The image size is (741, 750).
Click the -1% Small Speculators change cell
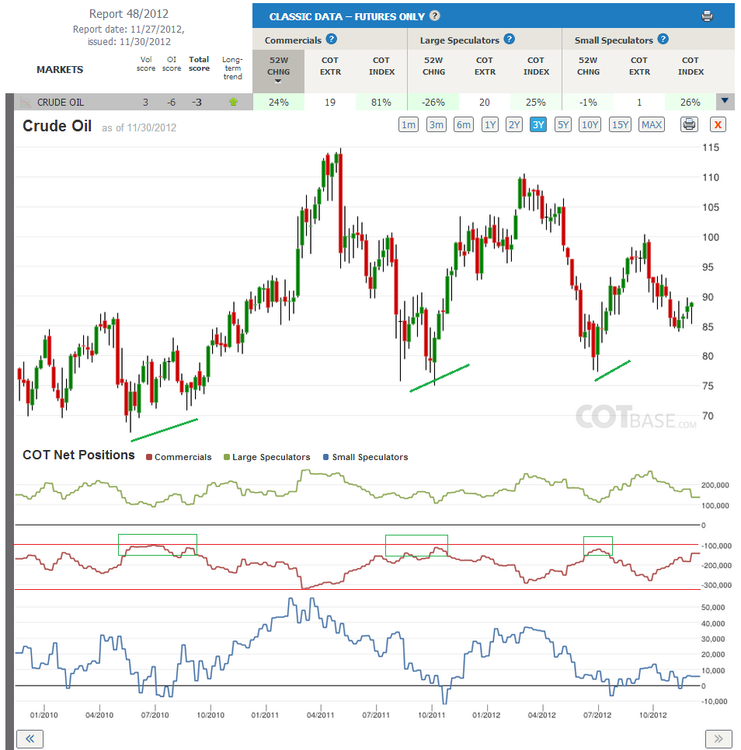[x=588, y=102]
